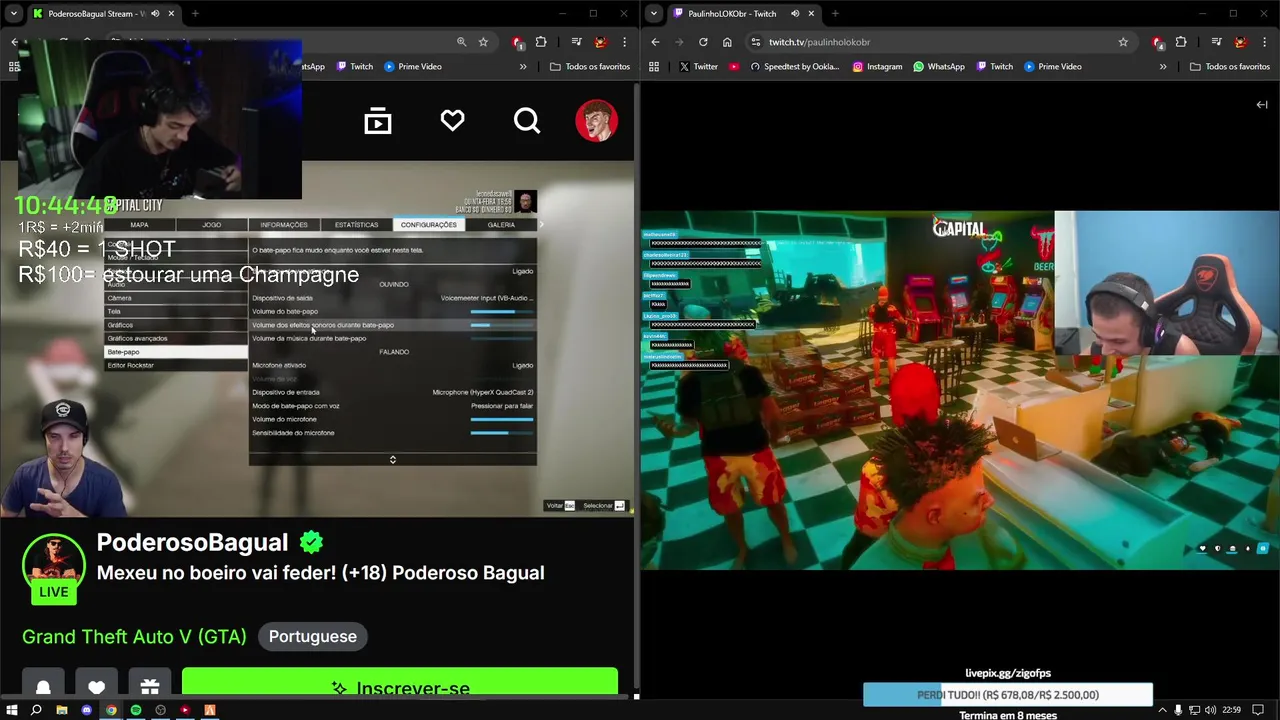Open Chrome three-dot menu in Kick window
Viewport: 1280px width, 720px height.
(x=624, y=42)
